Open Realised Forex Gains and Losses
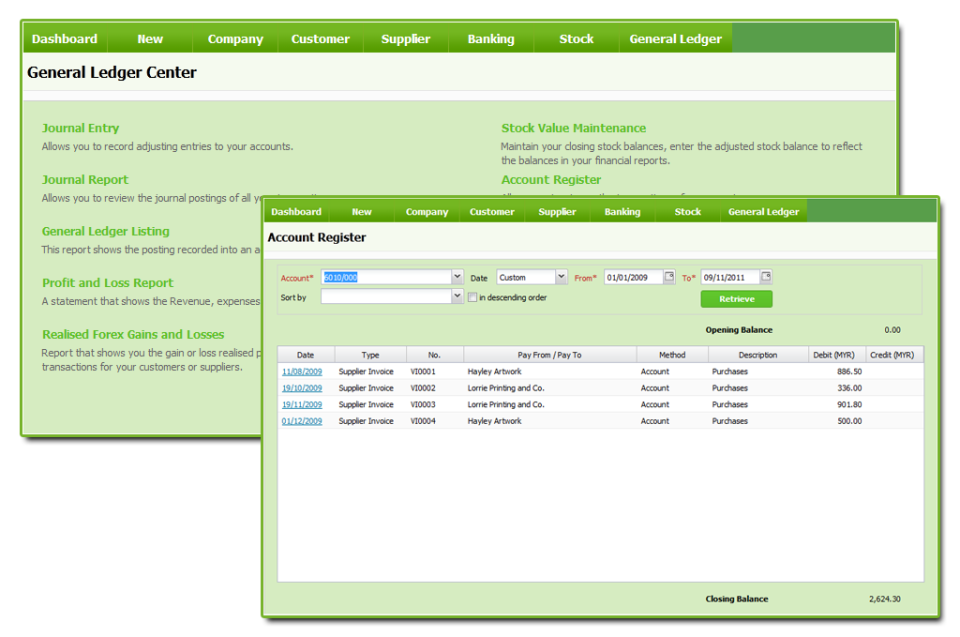The height and width of the screenshot is (637, 960). pos(131,334)
